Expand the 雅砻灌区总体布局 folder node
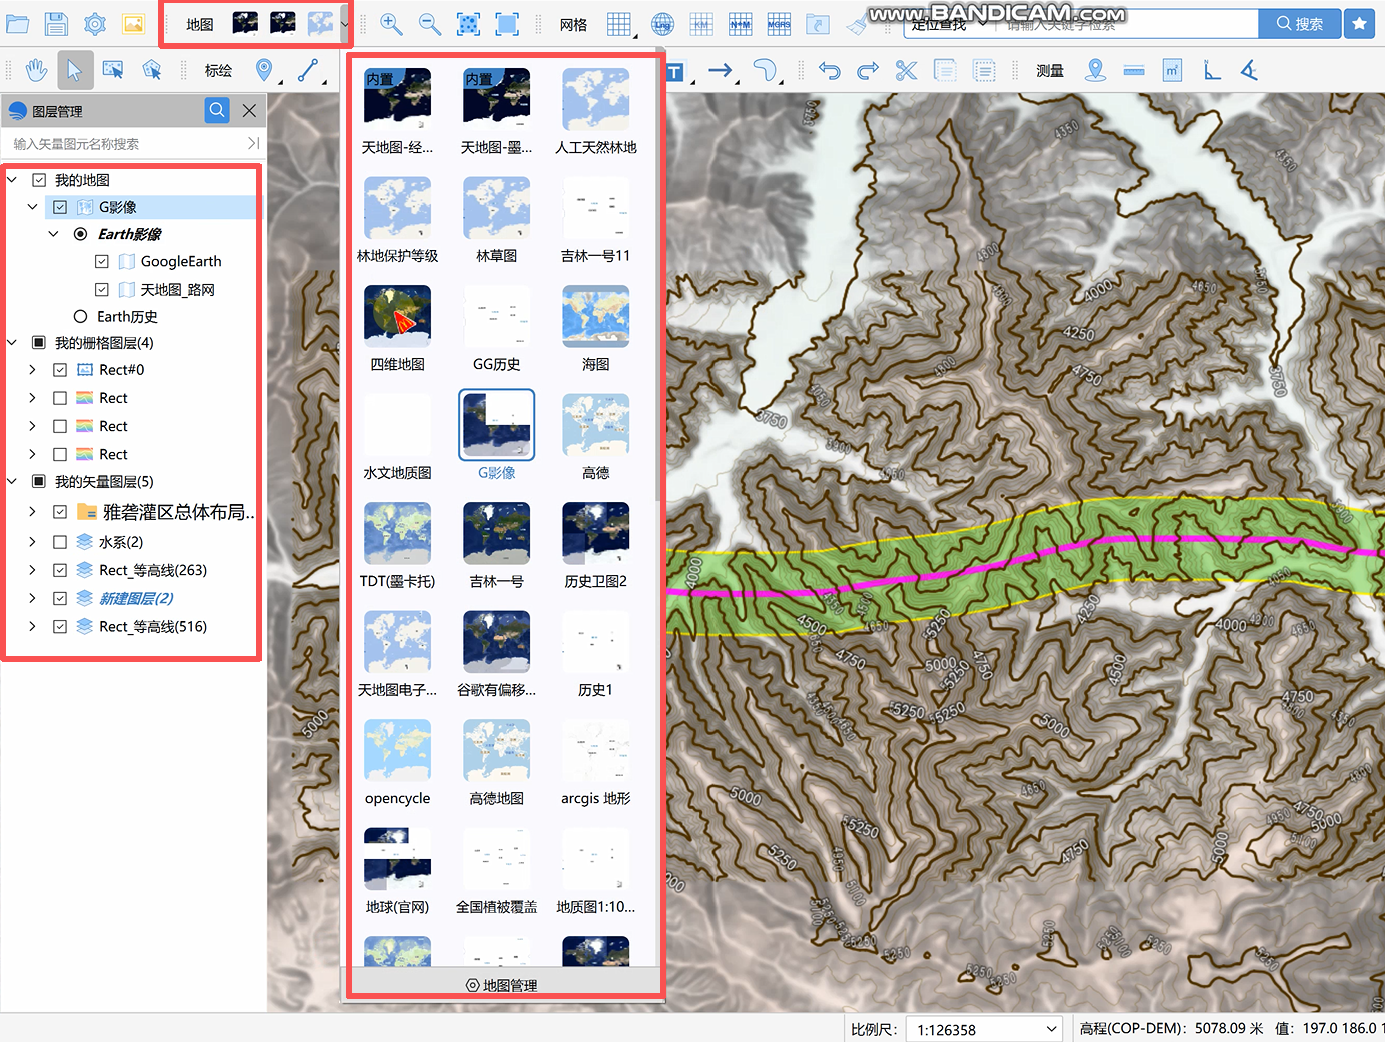This screenshot has height=1042, width=1385. click(x=33, y=512)
